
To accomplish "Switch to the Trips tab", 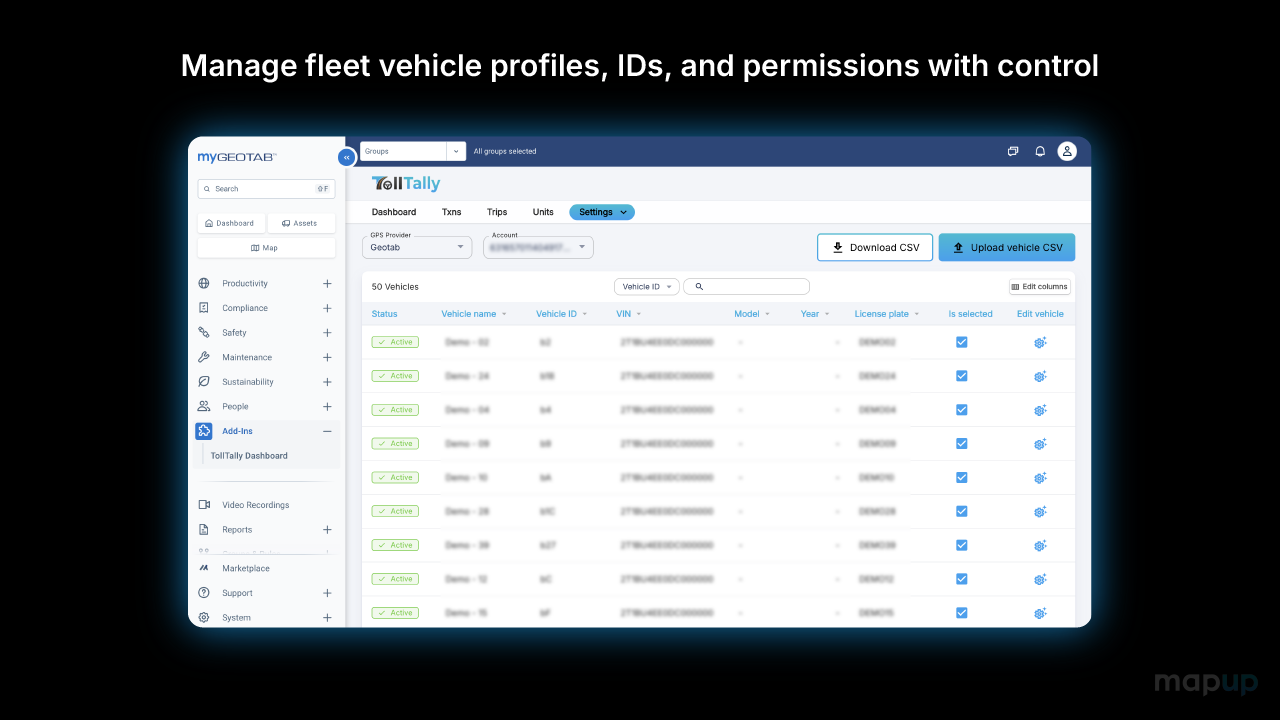I will click(497, 212).
